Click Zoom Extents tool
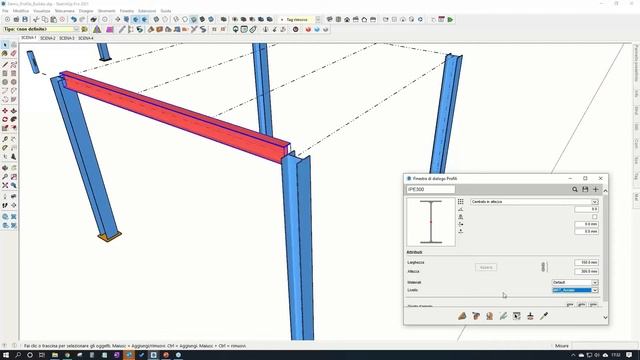This screenshot has width=640, height=360. (x=5, y=185)
